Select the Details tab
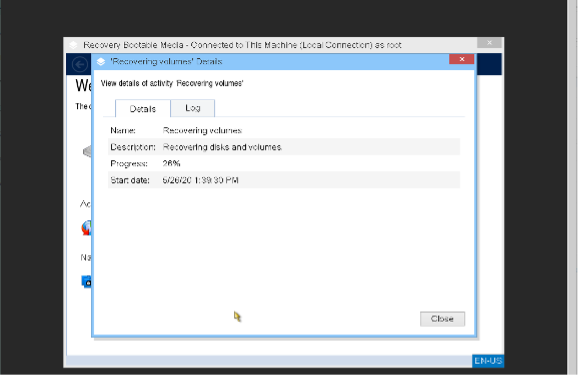 tap(143, 109)
